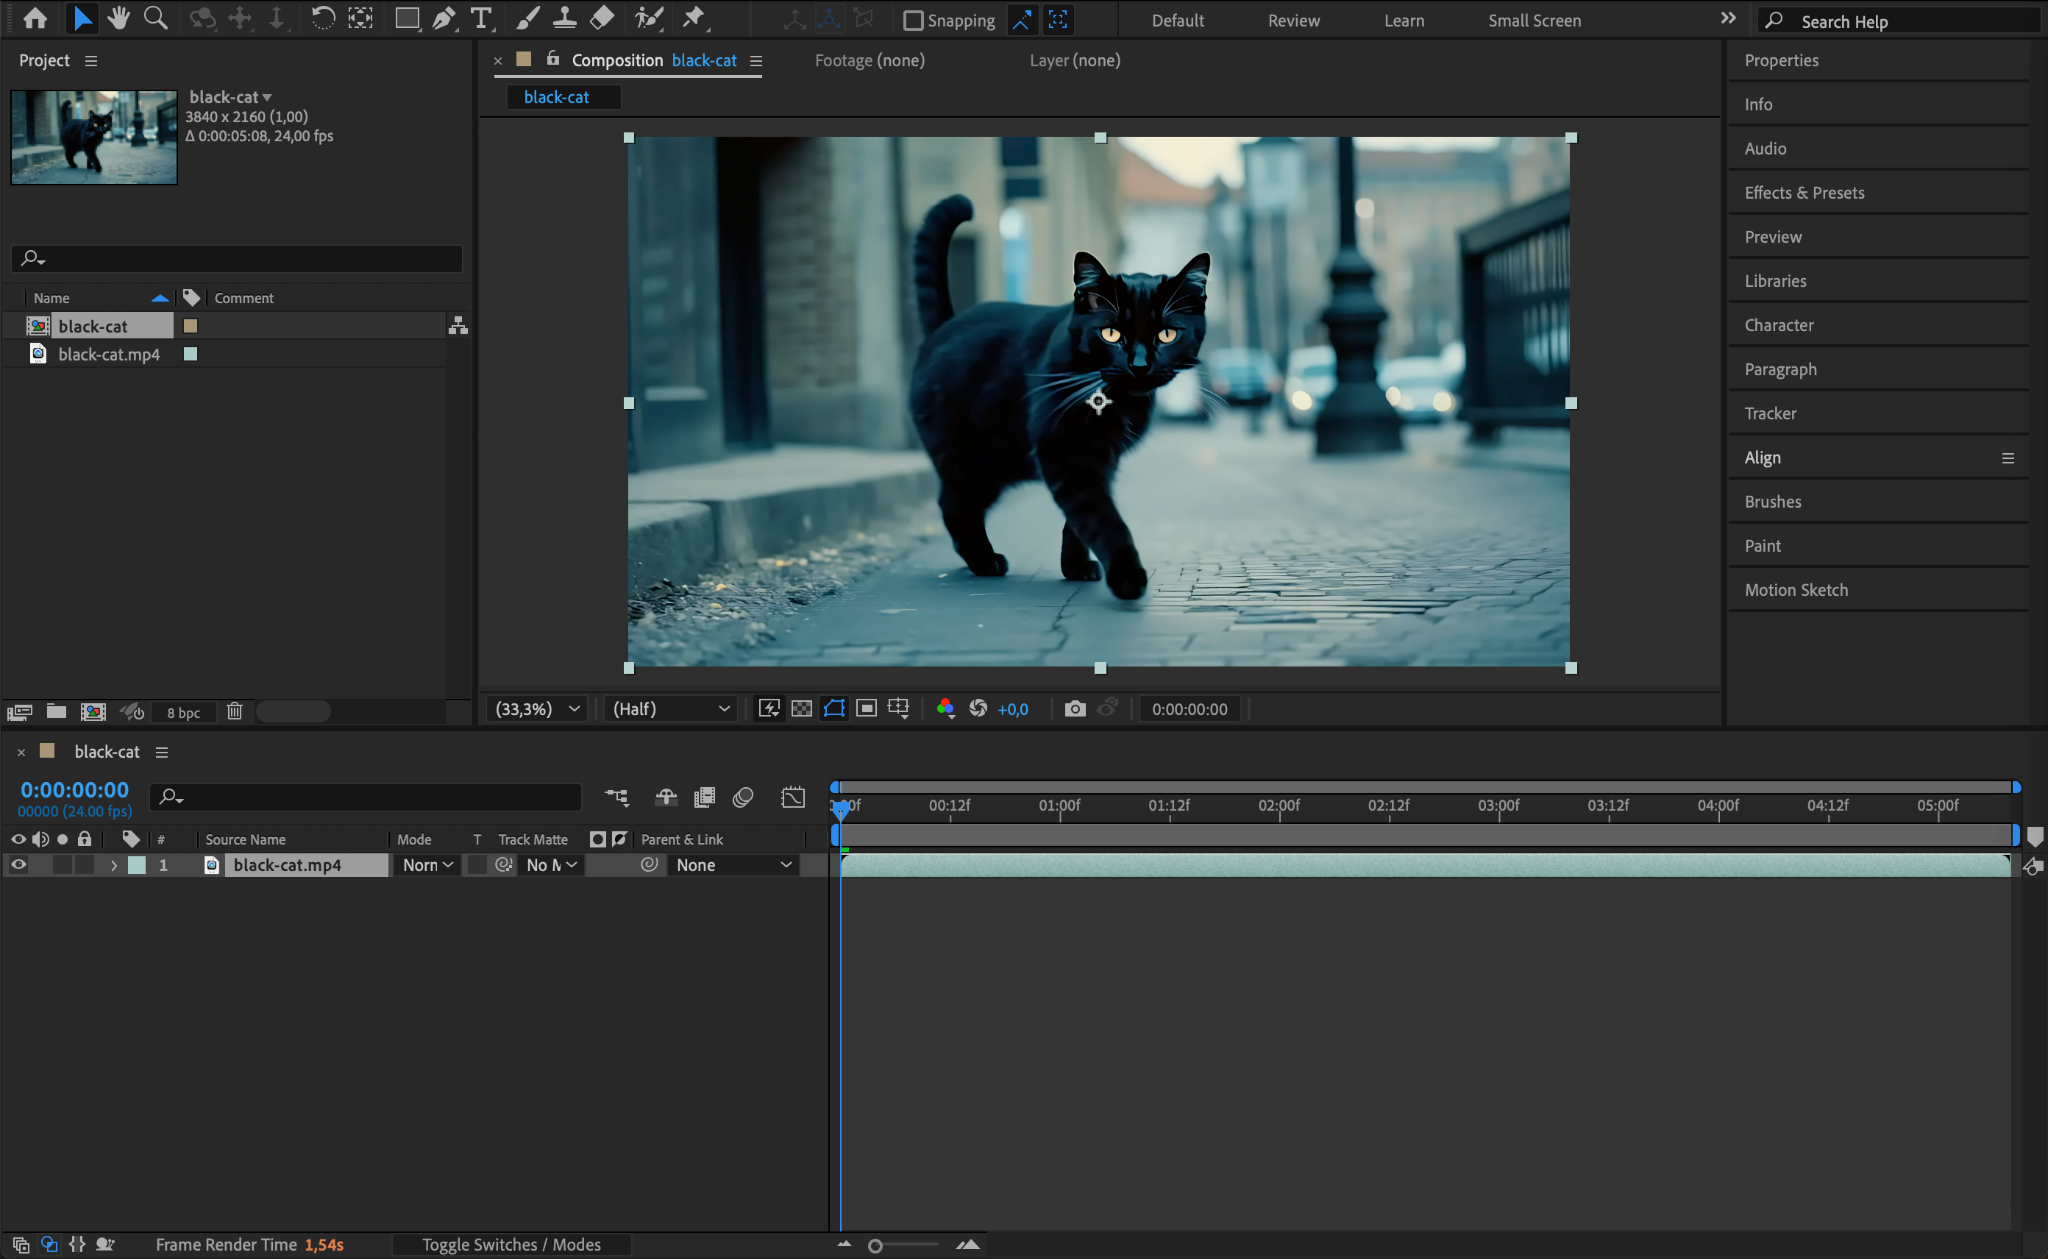Click the 8 bpc color depth button
2048x1259 pixels.
coord(183,713)
